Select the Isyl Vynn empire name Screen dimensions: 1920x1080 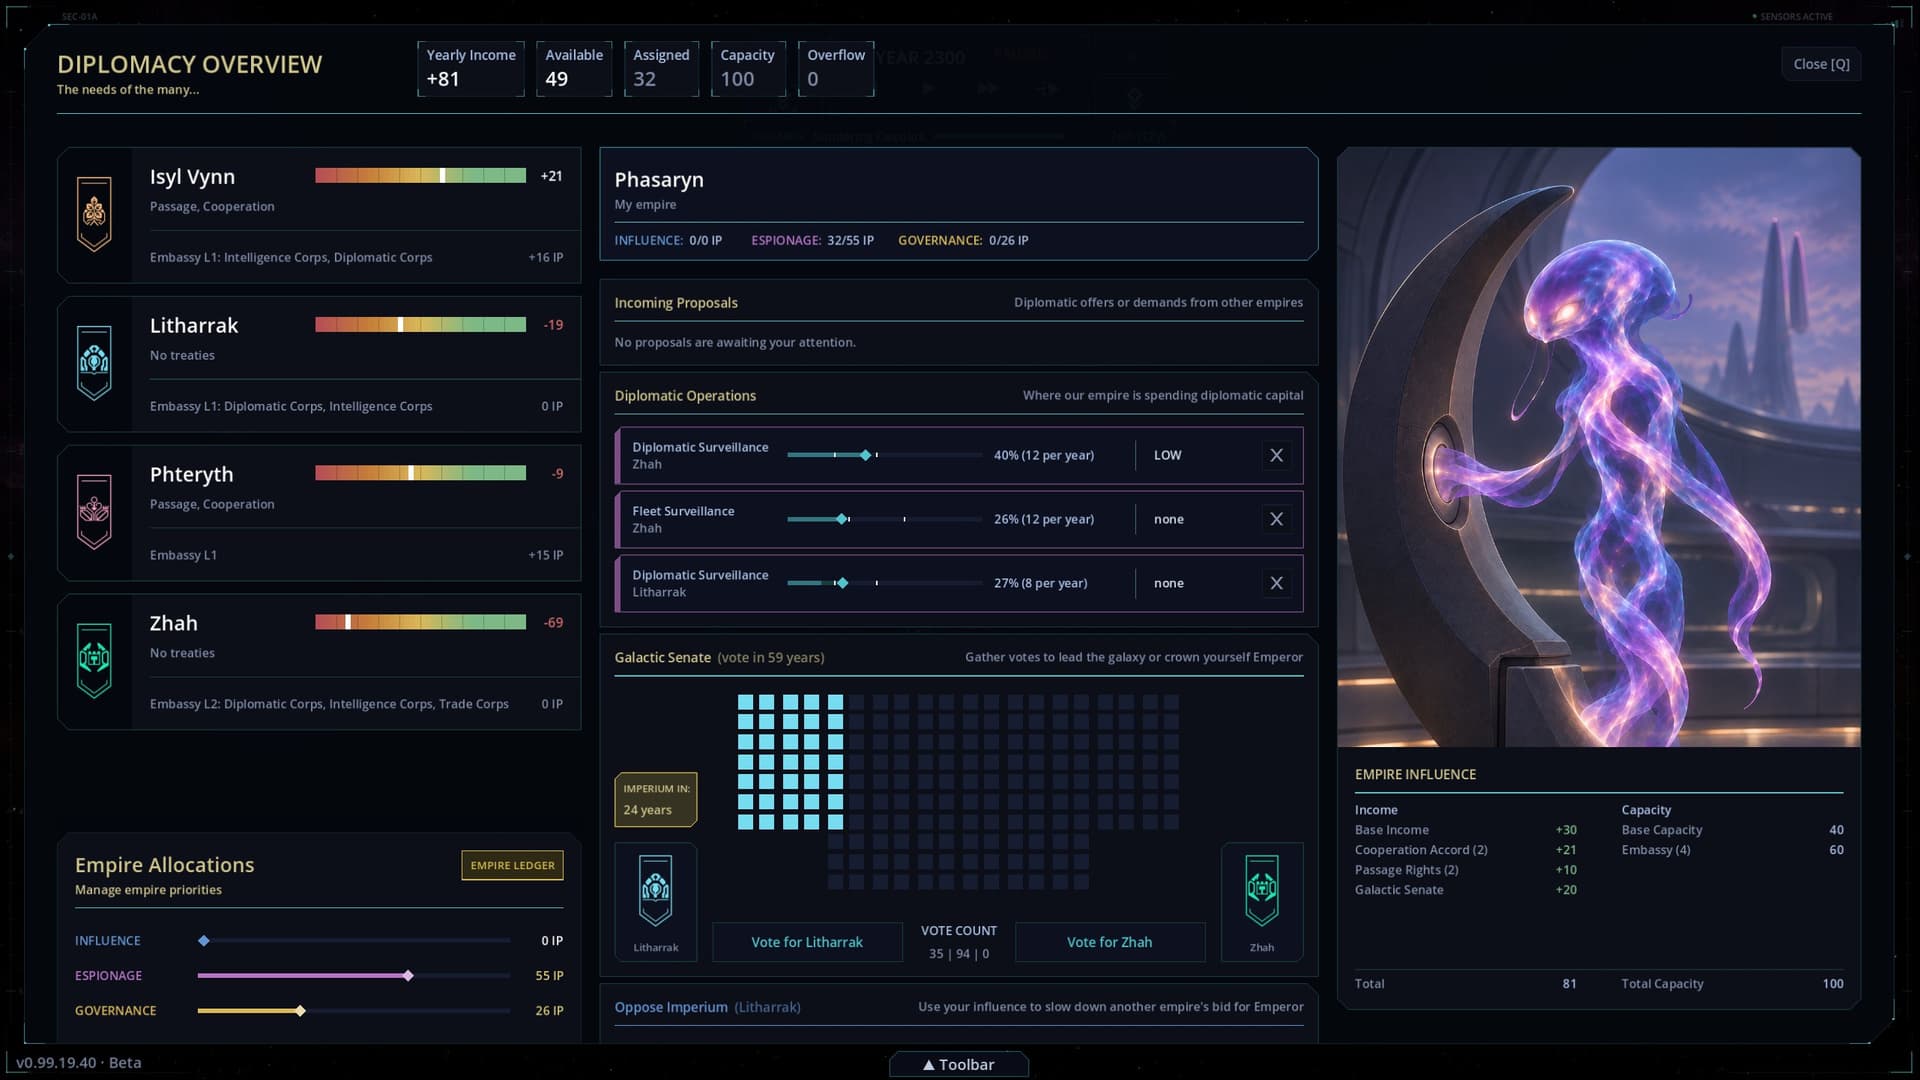[192, 177]
